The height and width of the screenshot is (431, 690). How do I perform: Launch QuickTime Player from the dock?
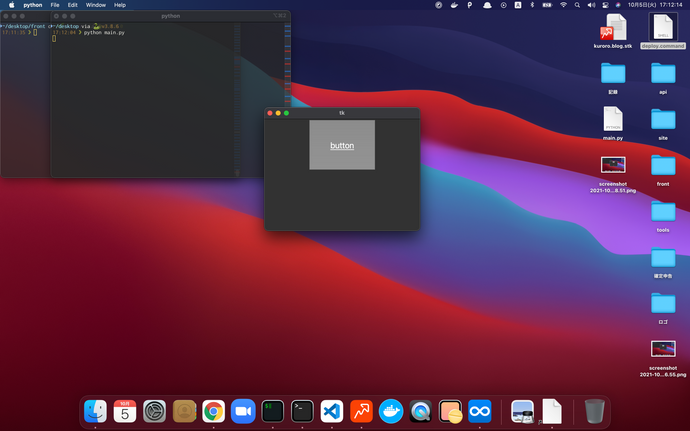[x=420, y=411]
